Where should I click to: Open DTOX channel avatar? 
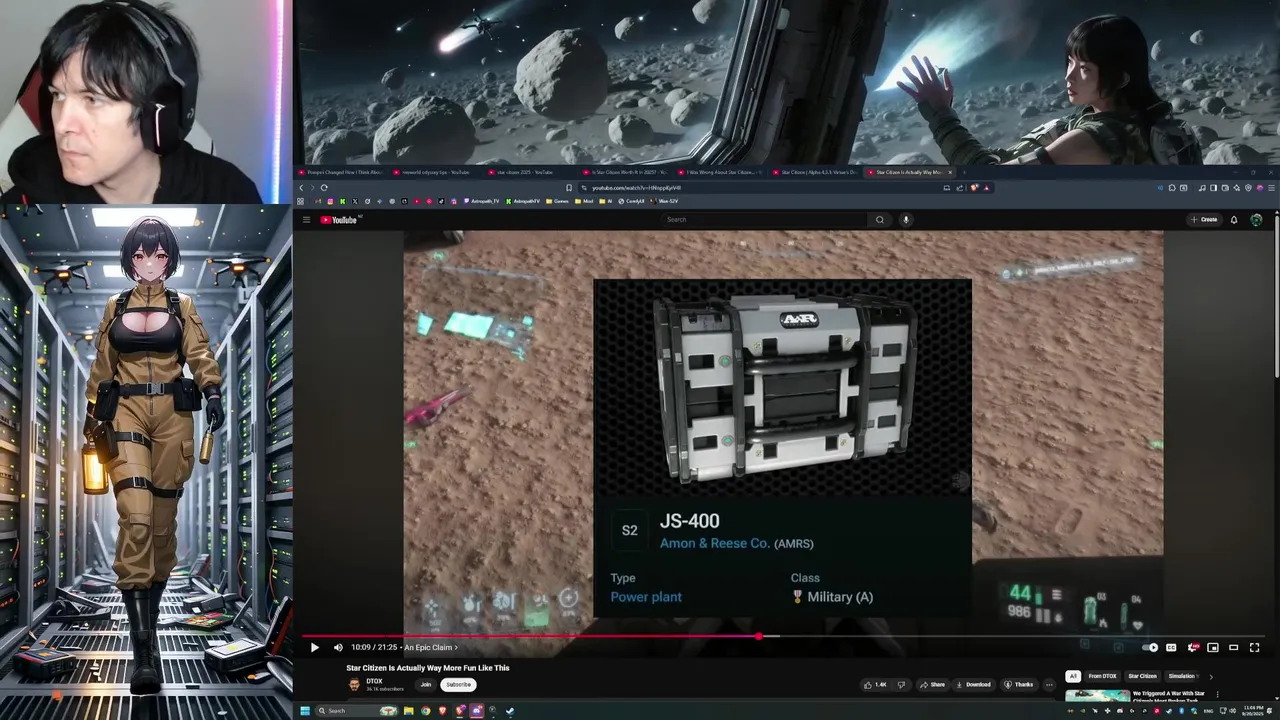[x=354, y=685]
